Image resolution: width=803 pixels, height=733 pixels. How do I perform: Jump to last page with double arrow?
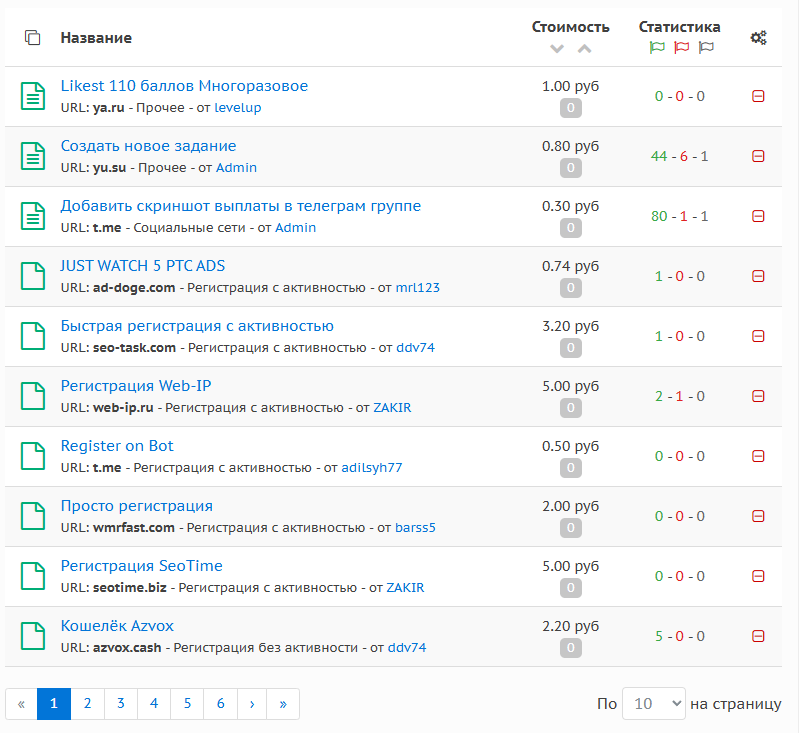(283, 704)
